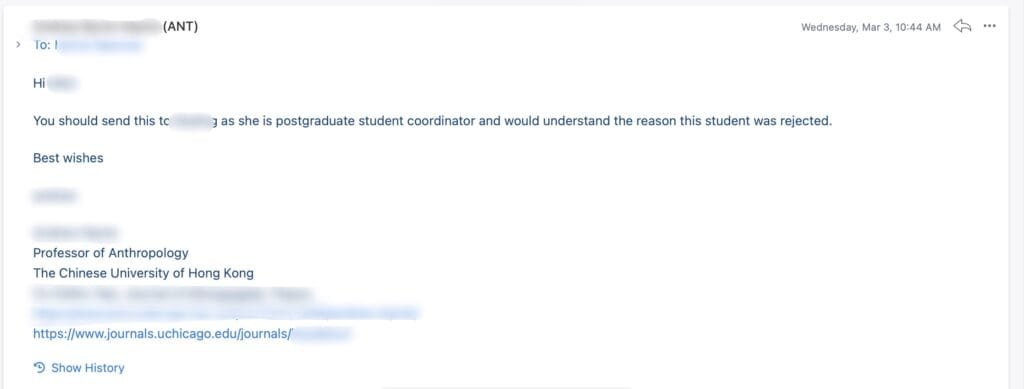Open the journals.uchicago.edu link
Image resolution: width=1024 pixels, height=389 pixels.
click(x=192, y=334)
